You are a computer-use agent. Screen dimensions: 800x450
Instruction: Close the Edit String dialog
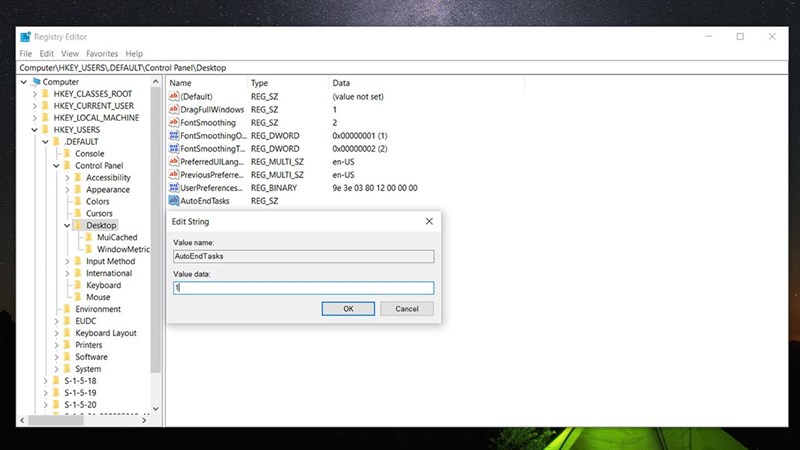429,221
